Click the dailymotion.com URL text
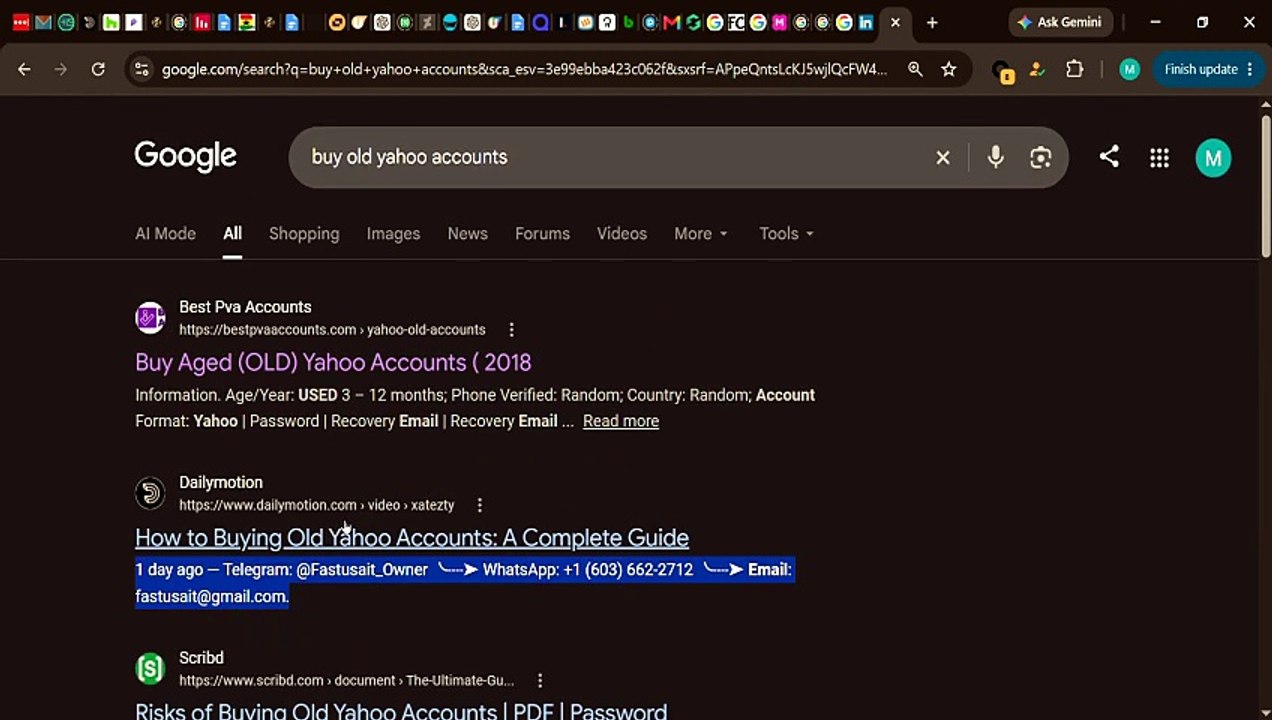Screen dimensions: 1272x720 coord(316,505)
